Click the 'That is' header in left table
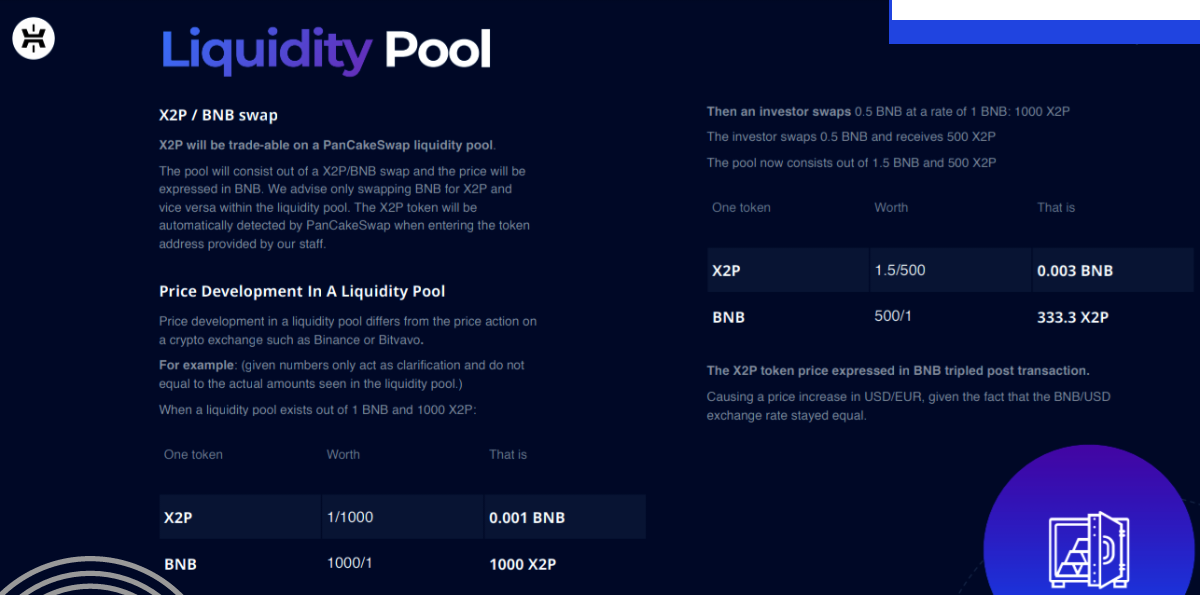Screen dimensions: 1200x595 tap(508, 454)
